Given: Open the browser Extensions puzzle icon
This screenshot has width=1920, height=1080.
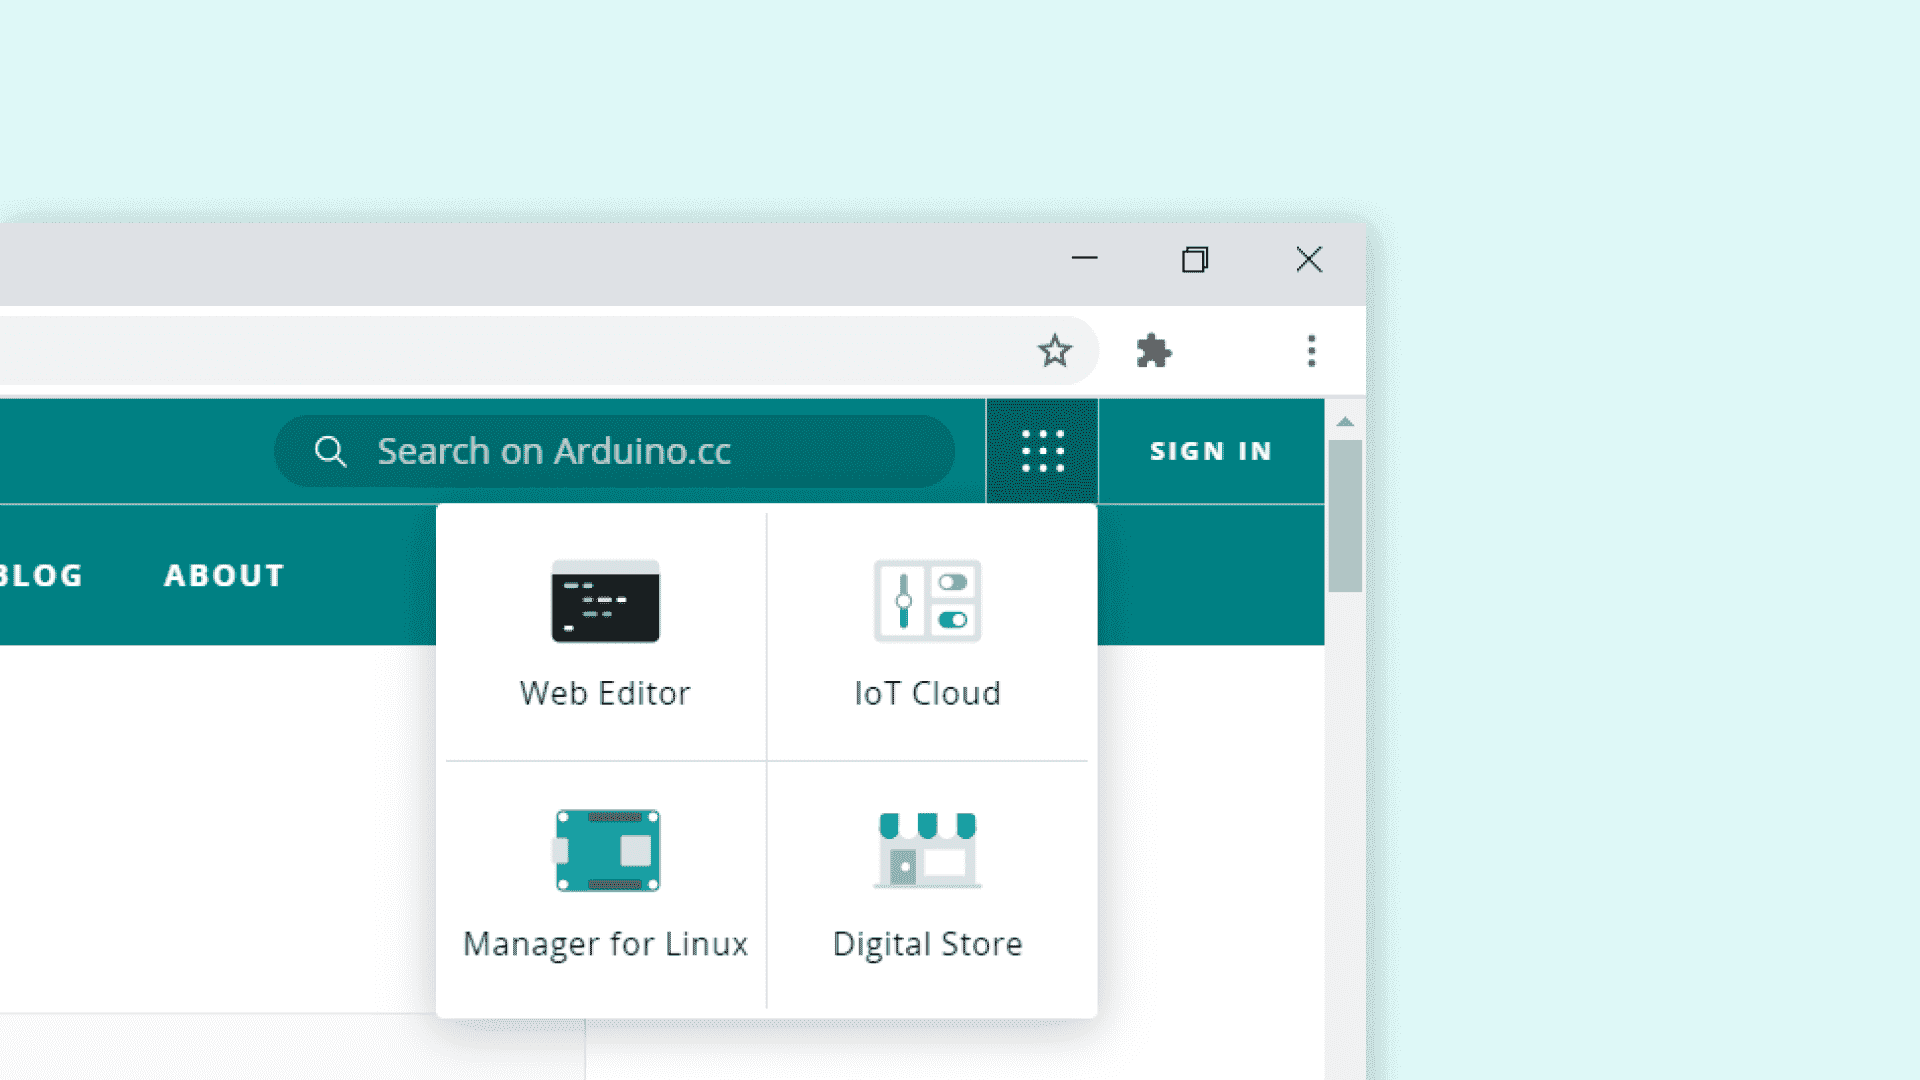Looking at the screenshot, I should click(x=1154, y=351).
